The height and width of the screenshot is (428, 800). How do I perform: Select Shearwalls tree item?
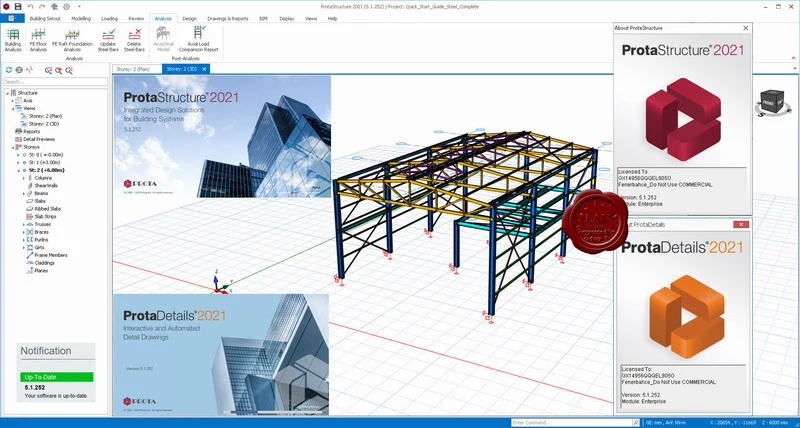(x=46, y=186)
